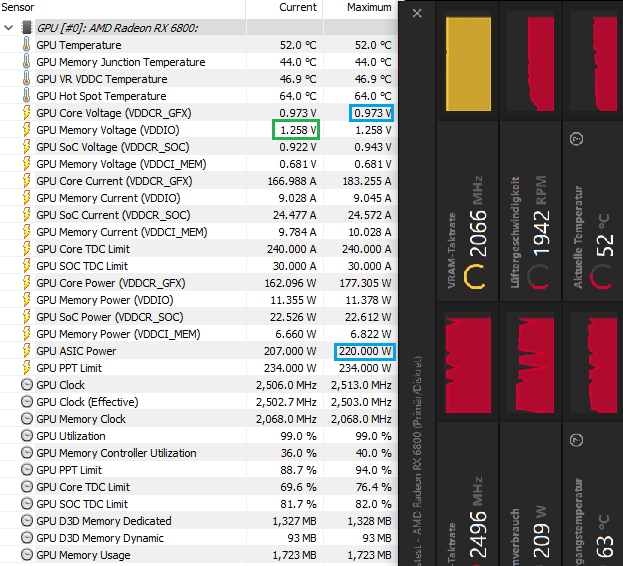623x566 pixels.
Task: Select GPU Core Voltage maximum 0.973 V
Action: tap(373, 113)
